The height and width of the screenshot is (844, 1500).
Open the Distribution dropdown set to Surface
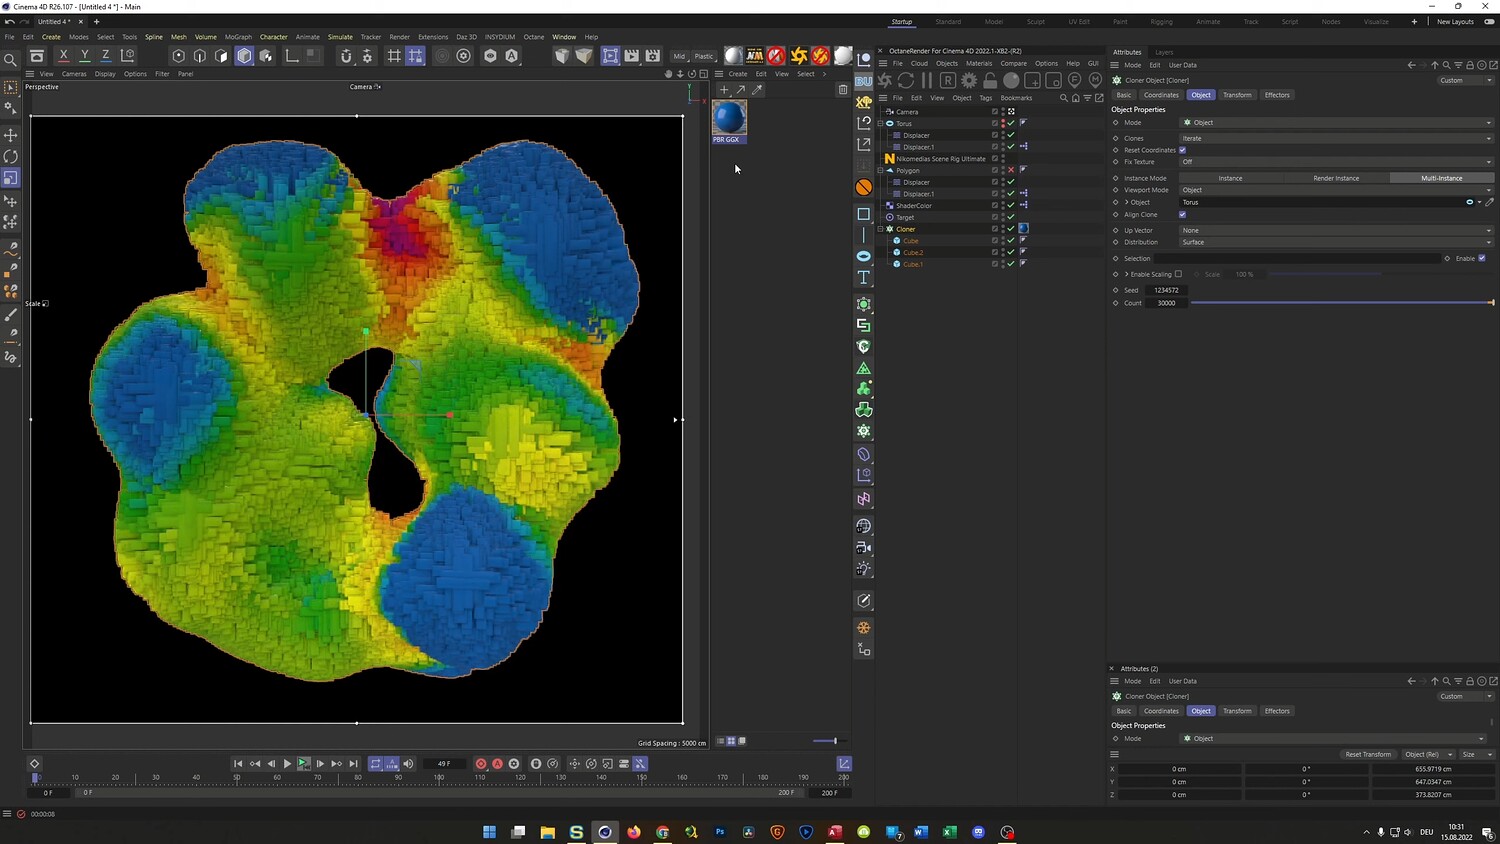(1337, 242)
